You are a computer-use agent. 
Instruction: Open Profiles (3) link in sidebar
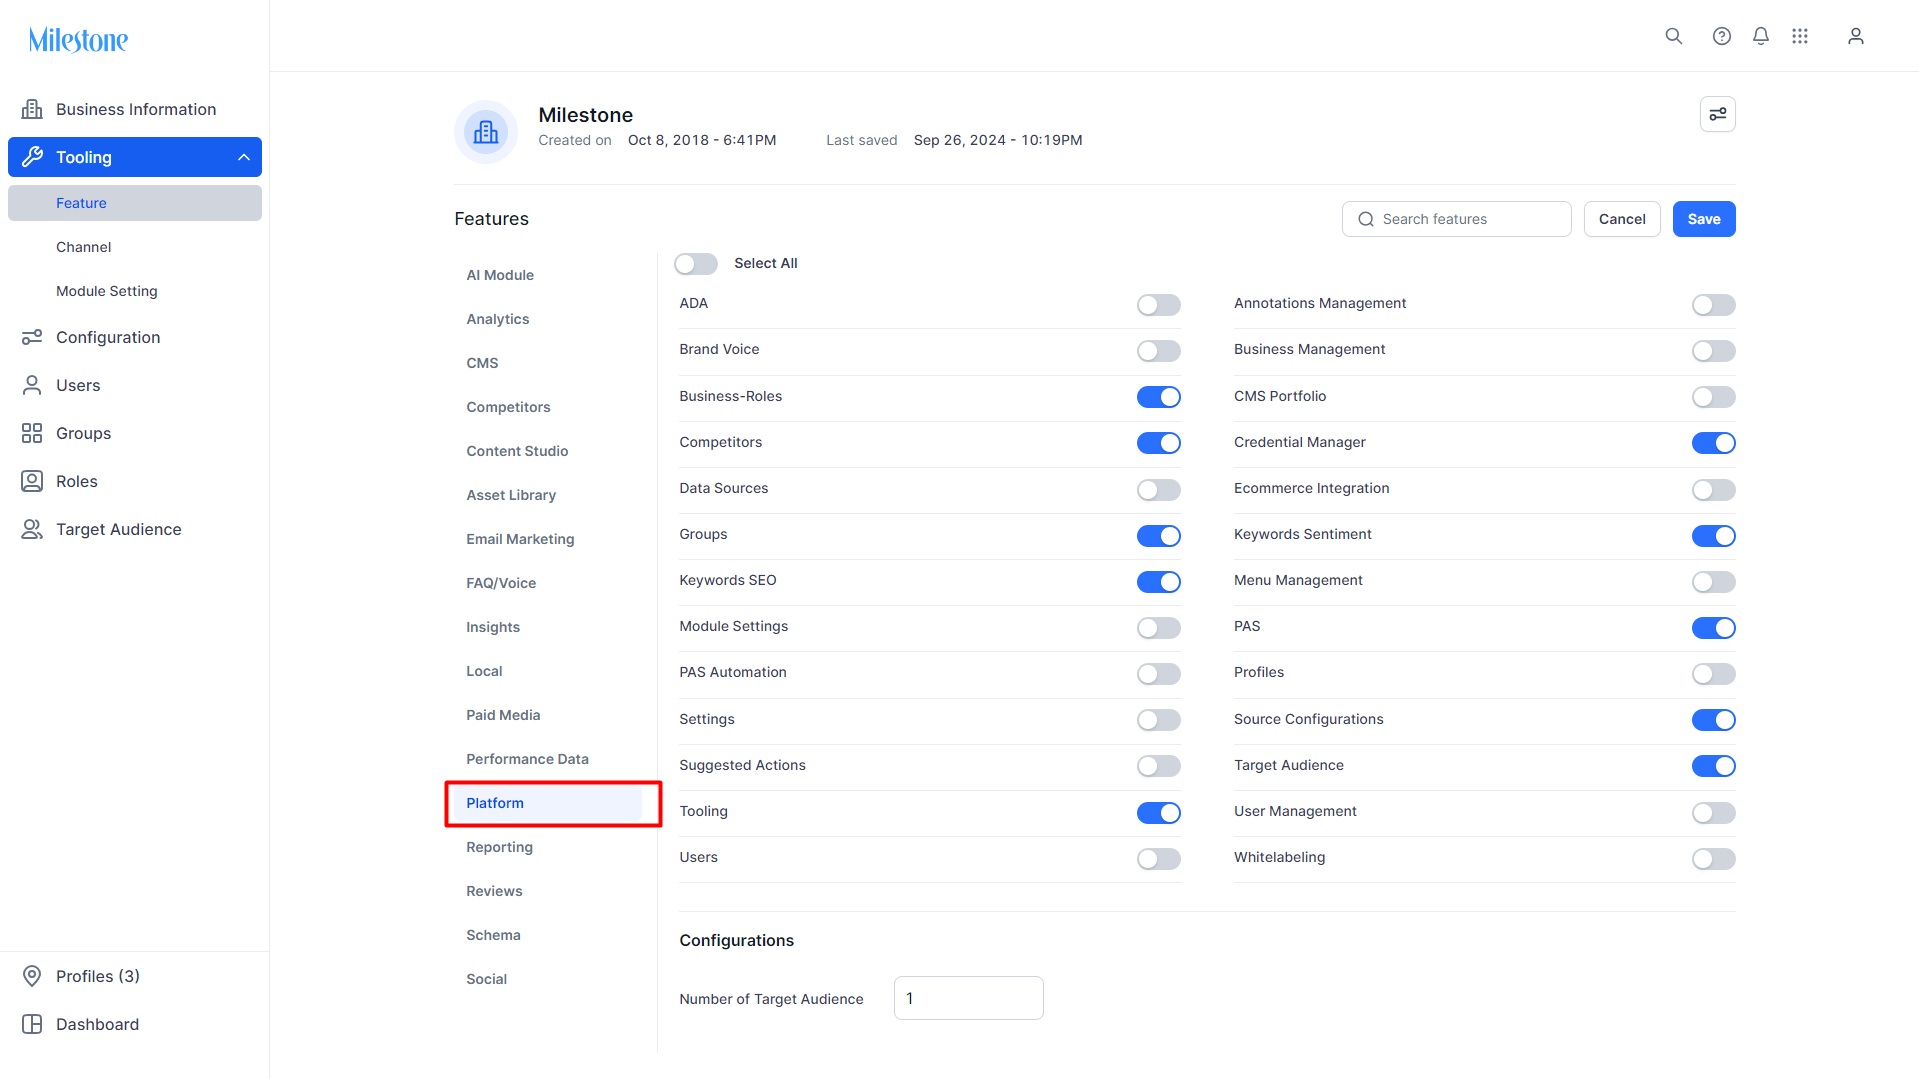point(135,976)
